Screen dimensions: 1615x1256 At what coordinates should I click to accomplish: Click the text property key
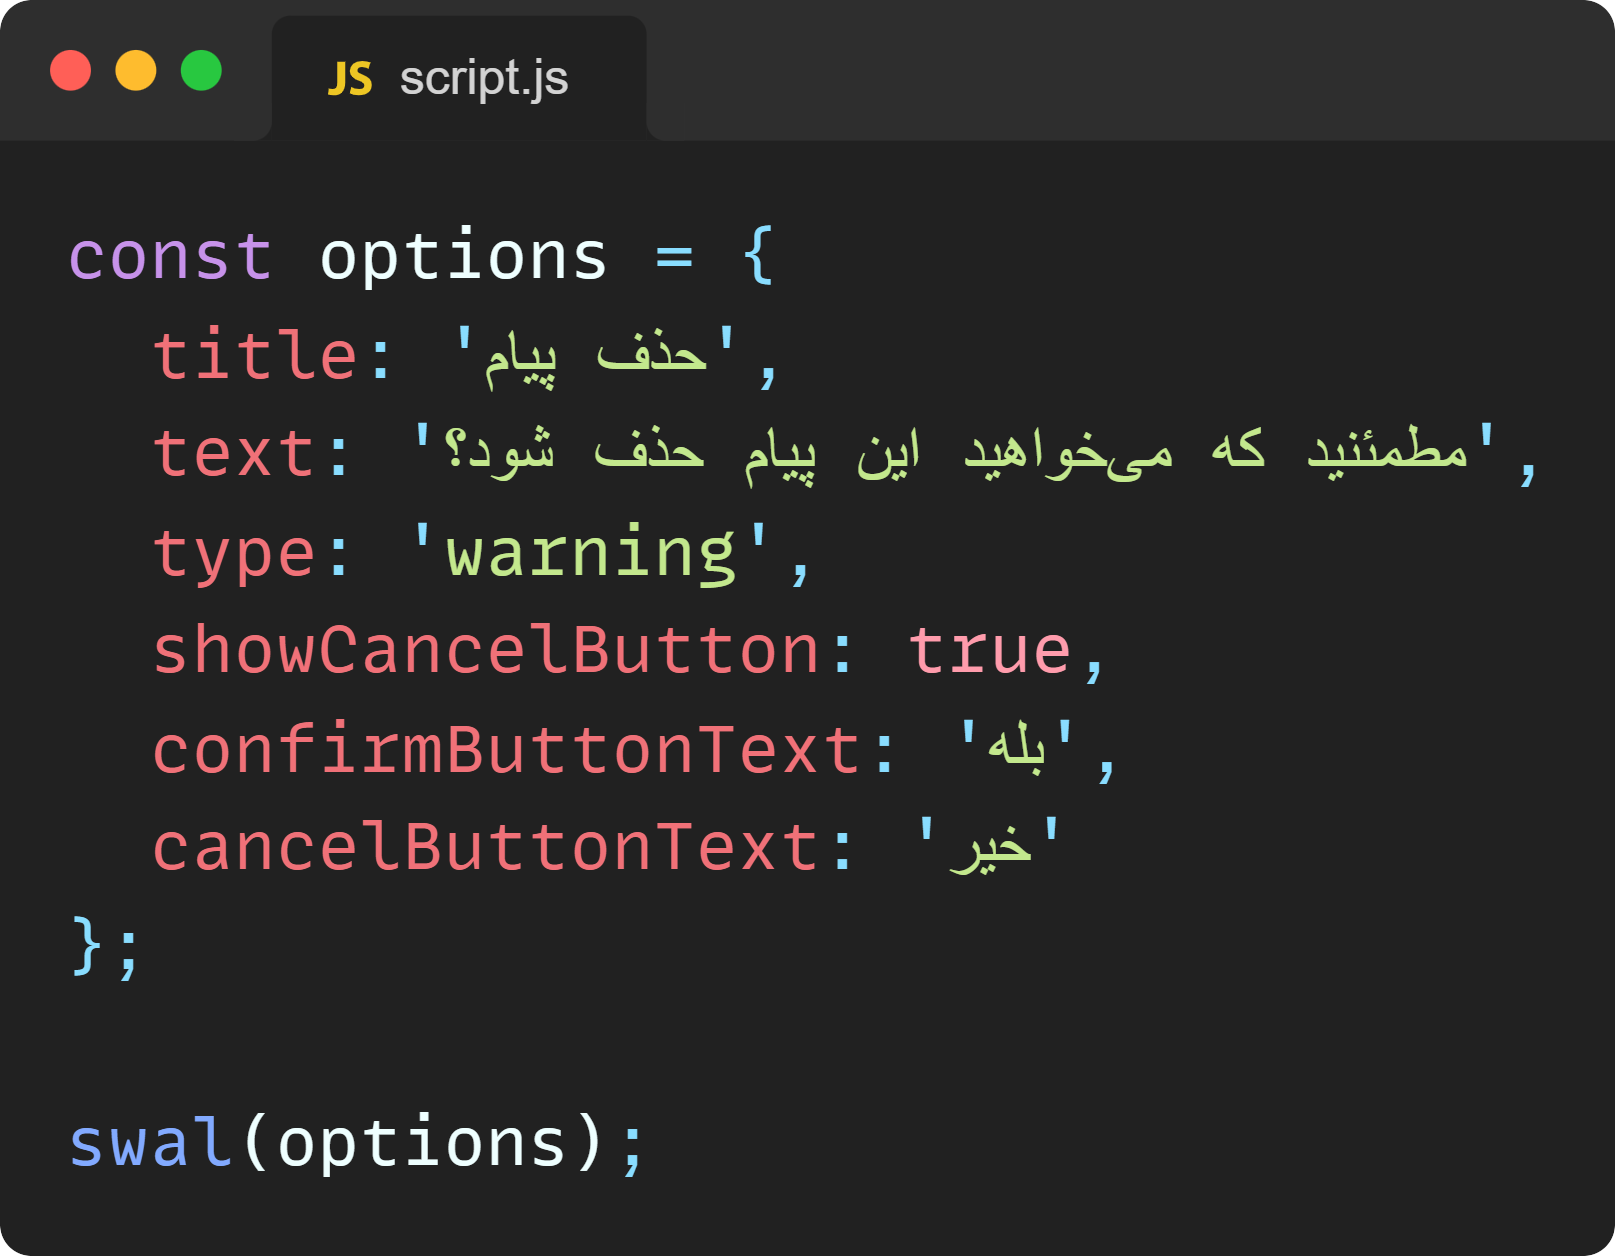[234, 454]
